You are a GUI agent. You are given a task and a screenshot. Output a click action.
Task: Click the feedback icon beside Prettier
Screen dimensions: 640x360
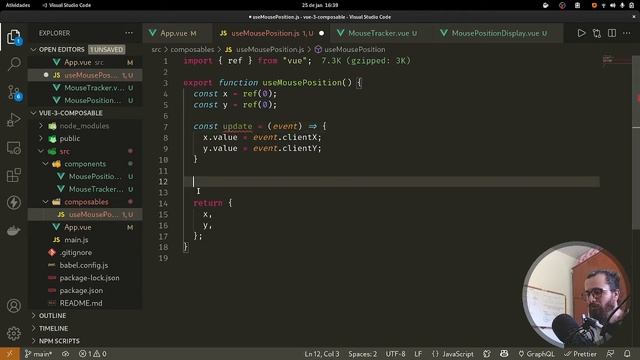[x=610, y=354]
